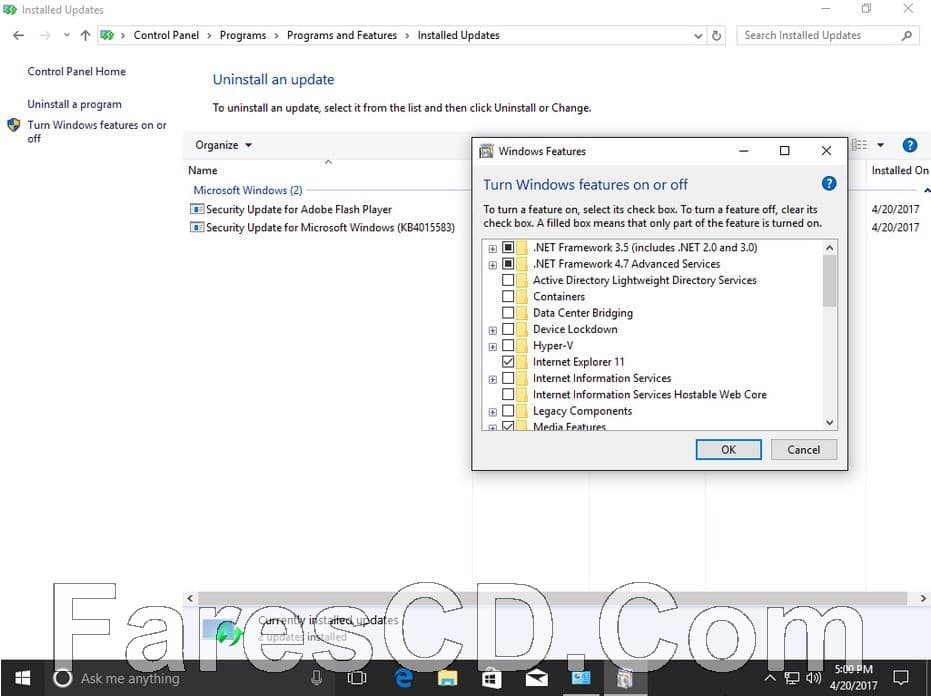Click Programs in the breadcrumb
Image resolution: width=931 pixels, height=696 pixels.
[243, 35]
